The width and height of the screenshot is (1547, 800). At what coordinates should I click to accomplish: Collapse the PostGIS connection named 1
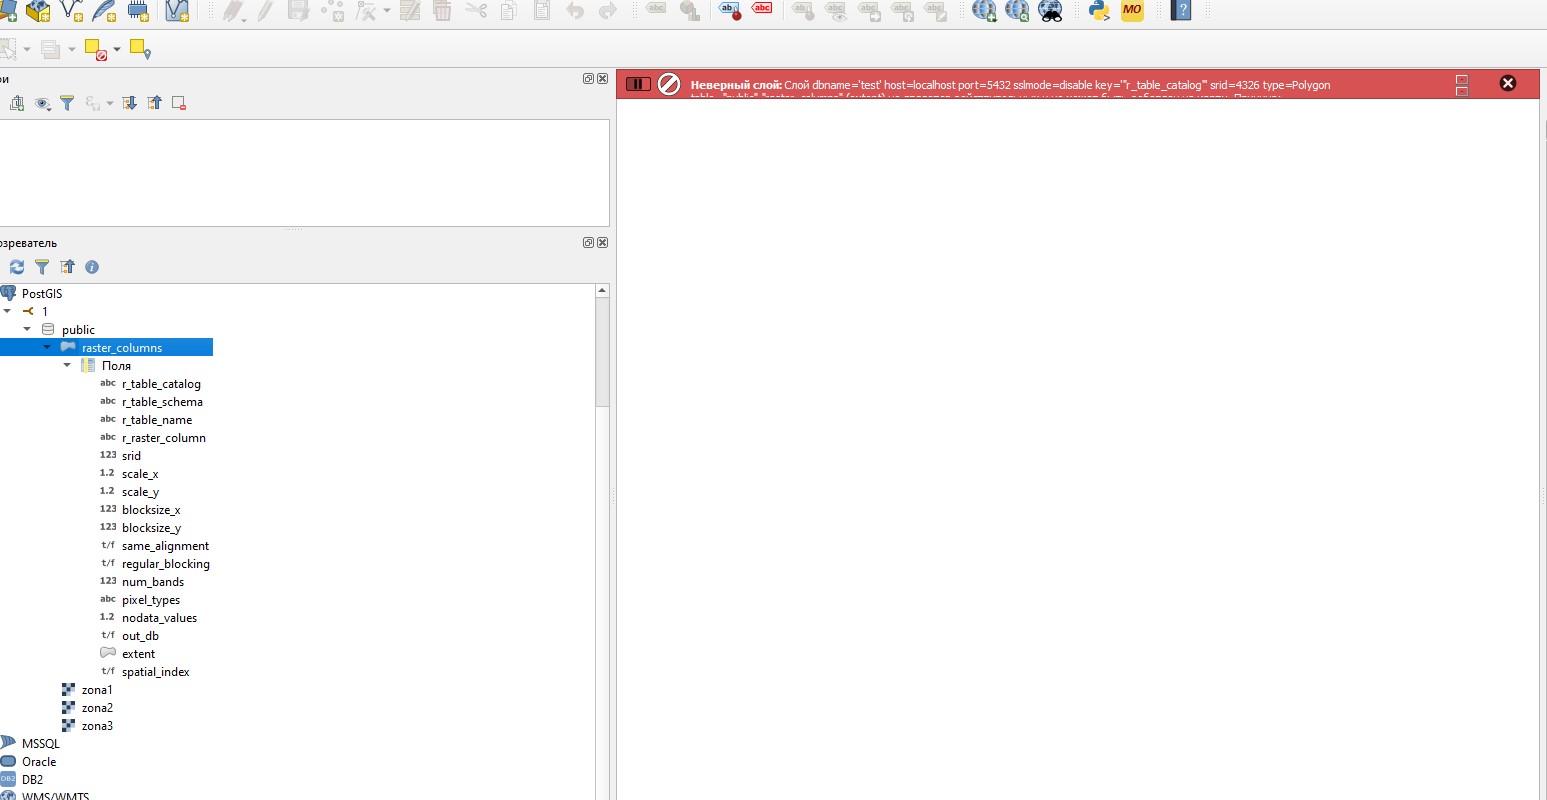click(x=7, y=311)
